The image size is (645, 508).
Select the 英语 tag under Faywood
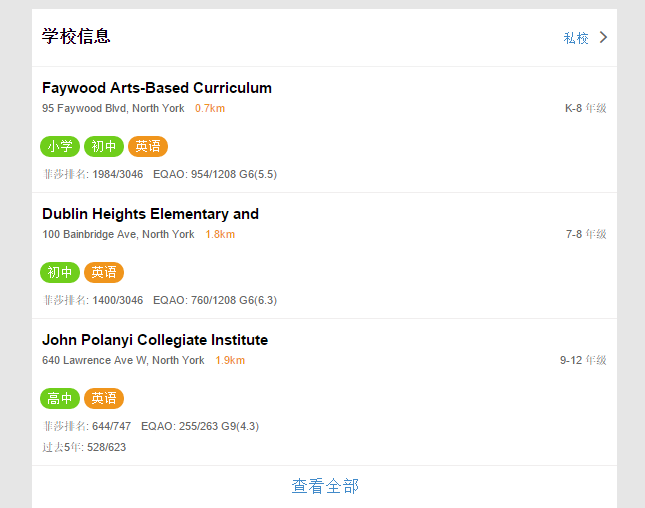click(148, 147)
